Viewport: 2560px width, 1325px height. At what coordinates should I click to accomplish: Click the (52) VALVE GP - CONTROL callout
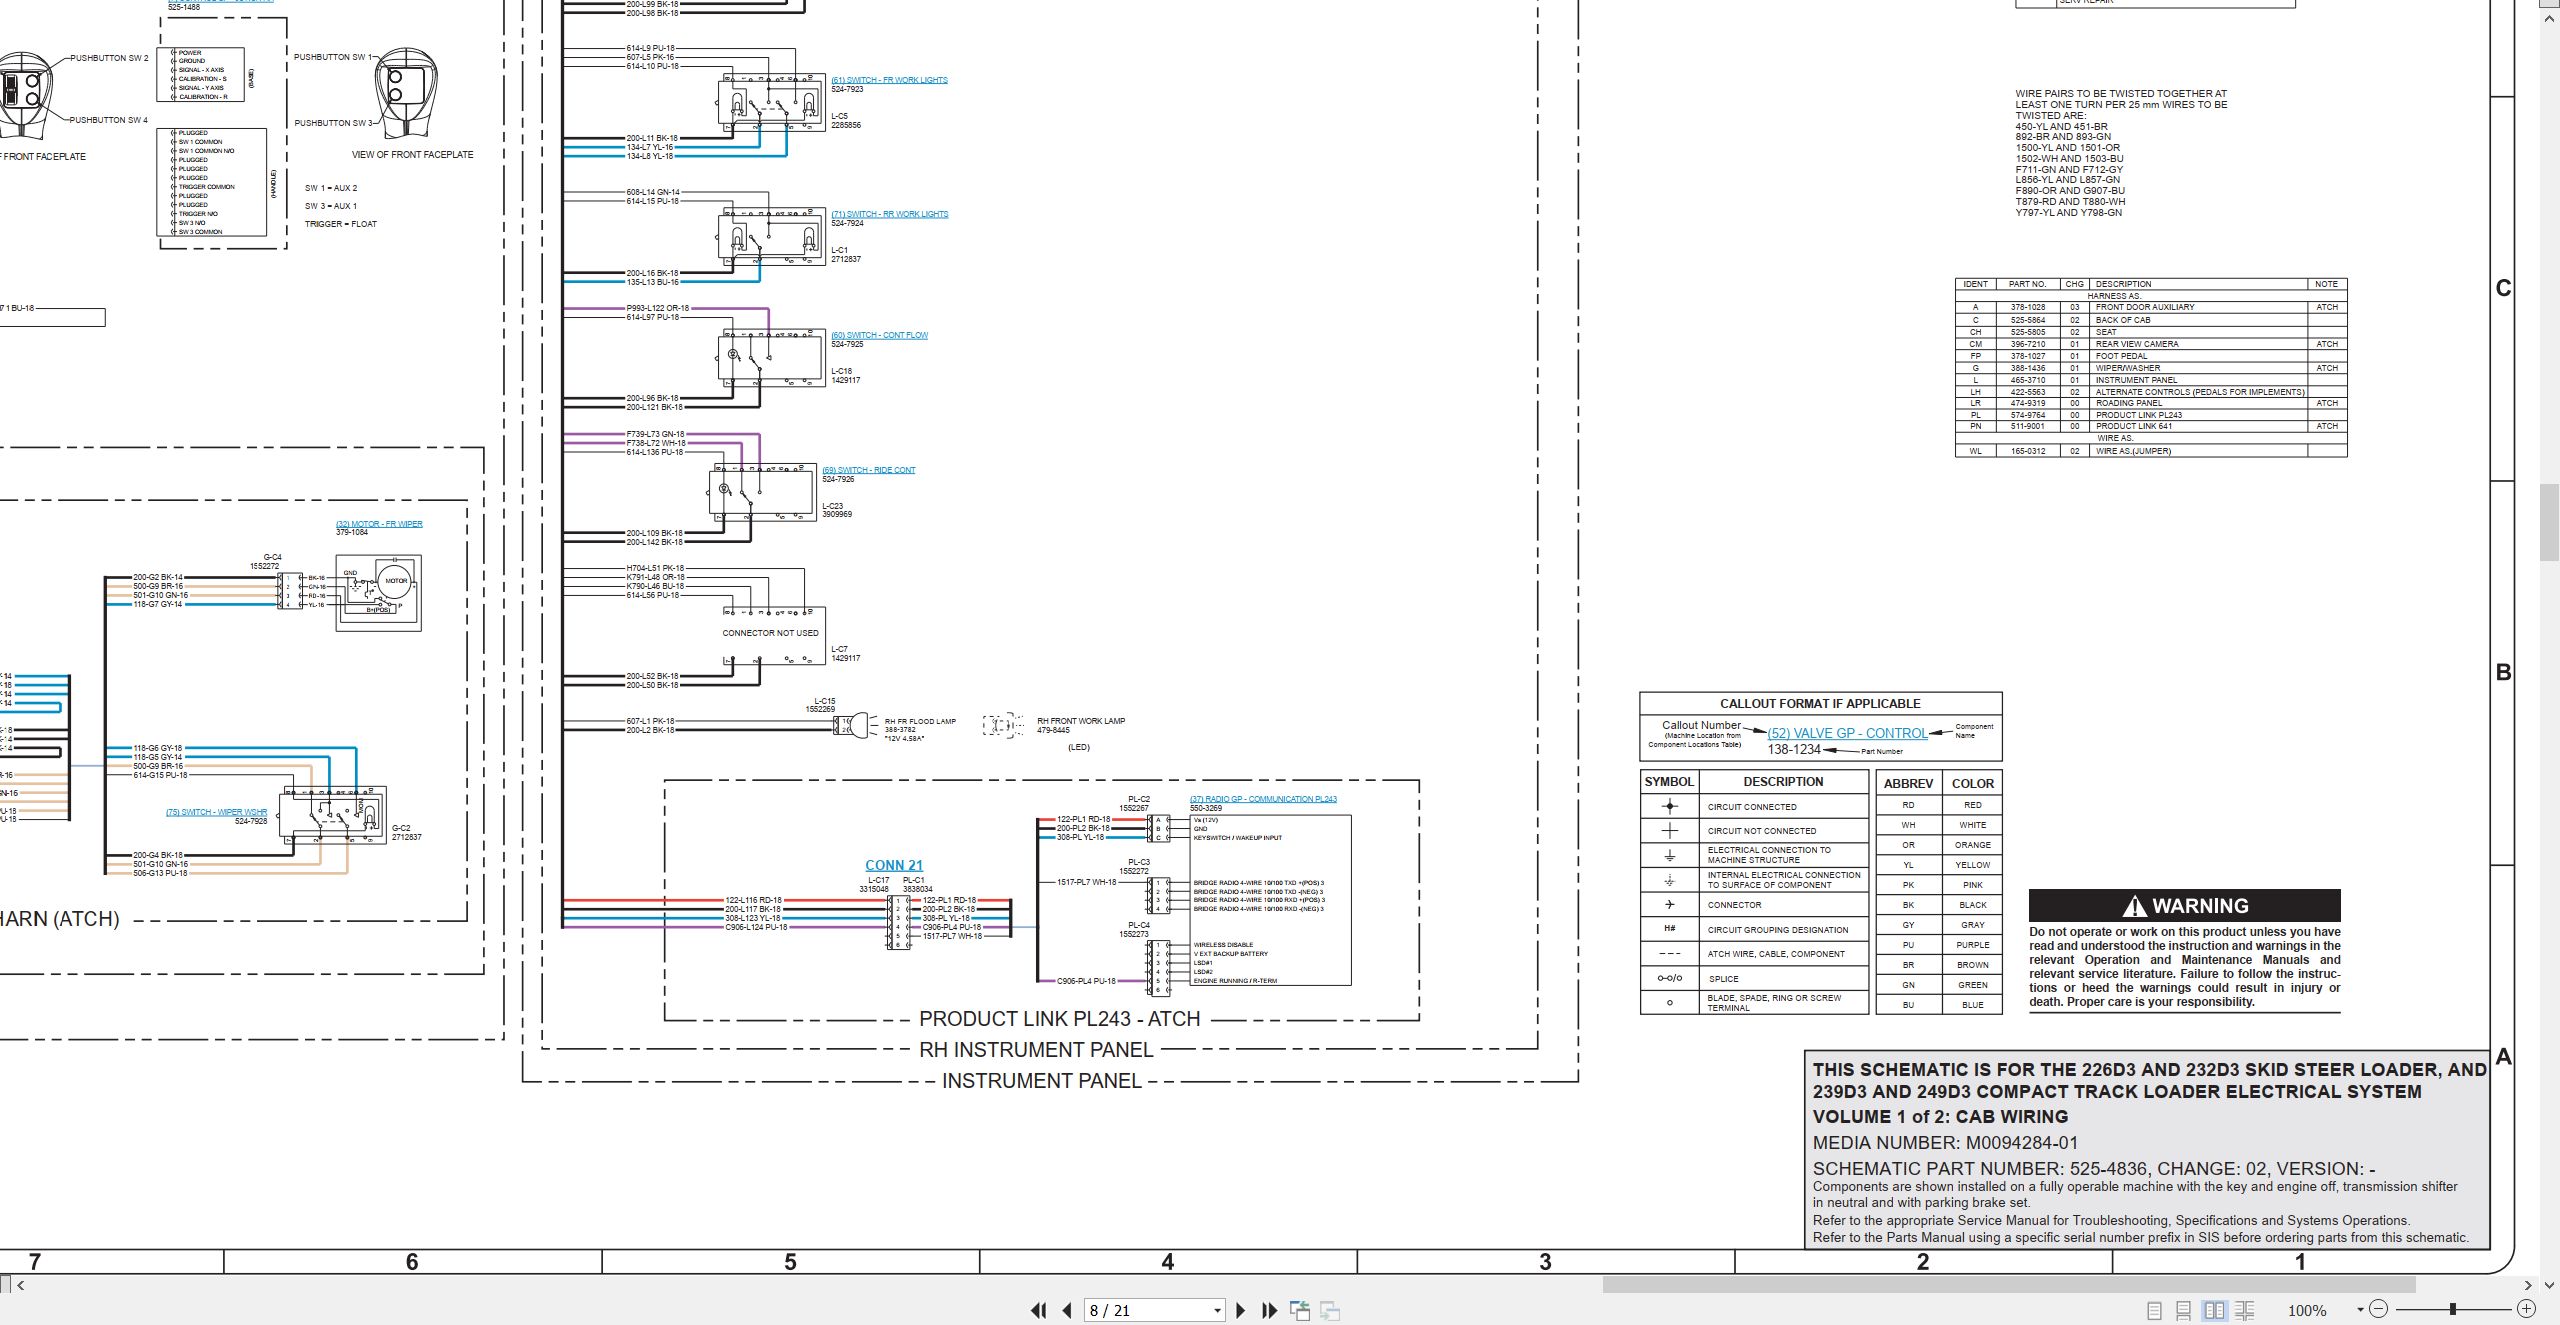(x=1847, y=733)
